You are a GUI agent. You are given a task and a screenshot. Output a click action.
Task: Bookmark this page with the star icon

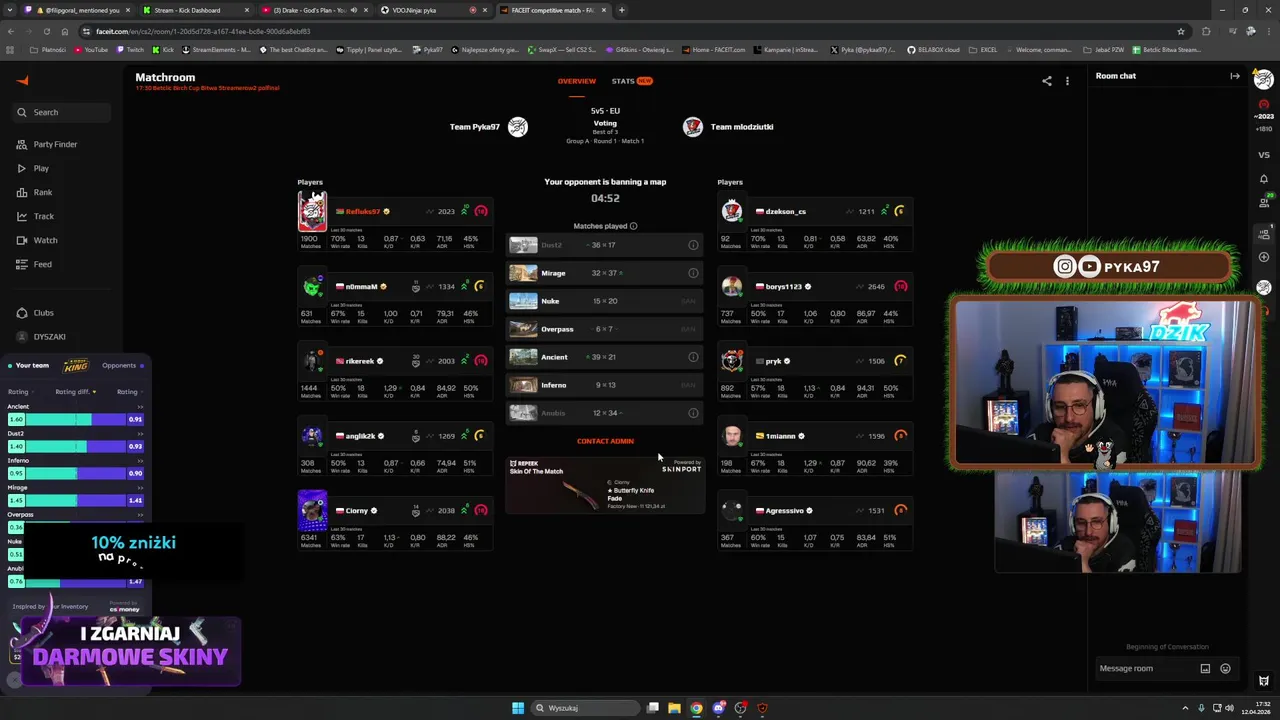click(1181, 31)
